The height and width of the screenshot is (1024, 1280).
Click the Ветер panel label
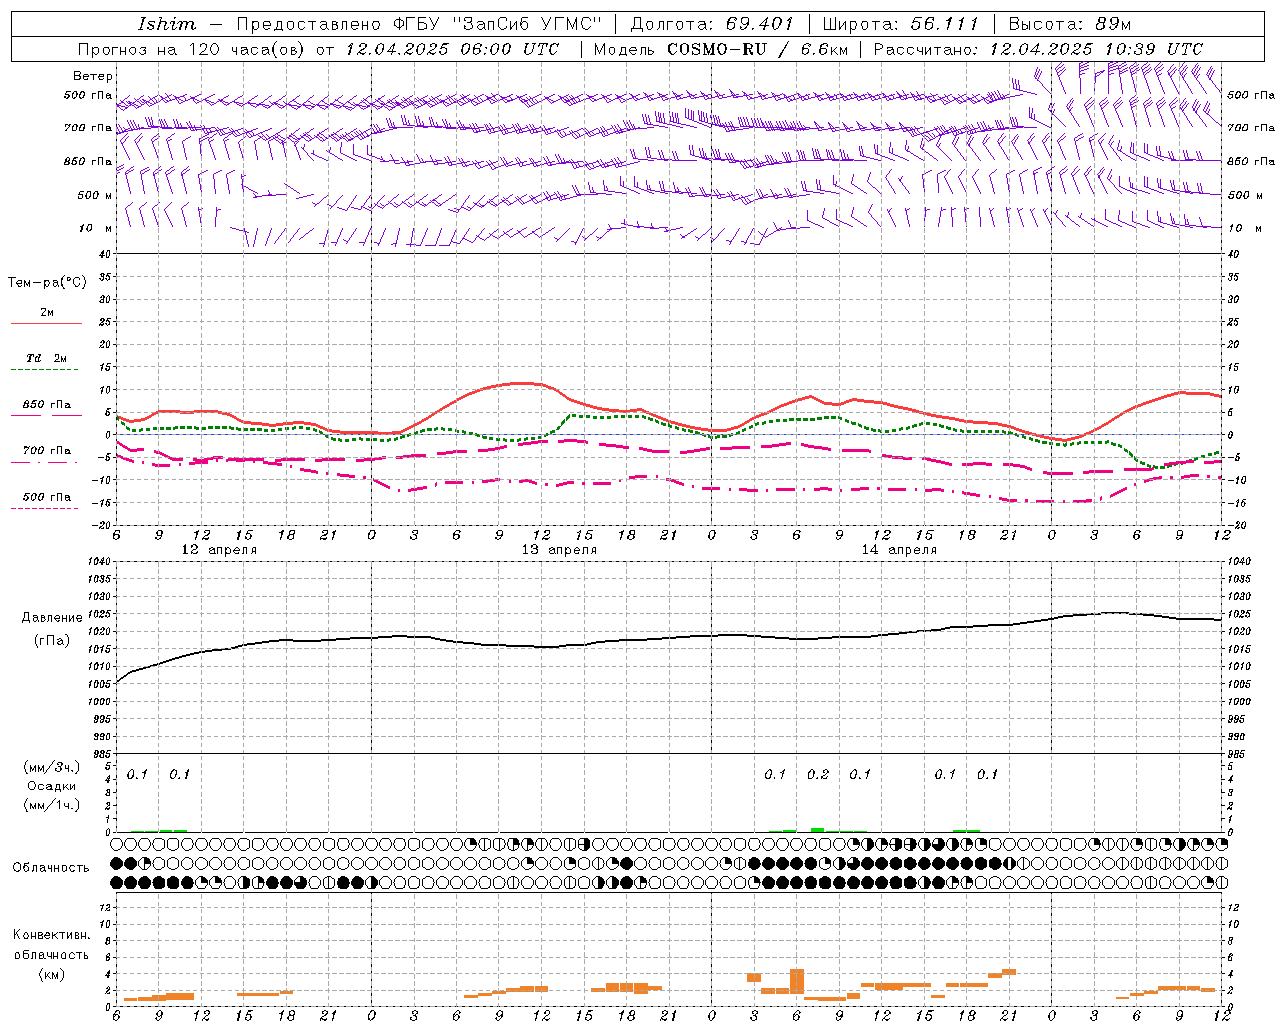pyautogui.click(x=92, y=76)
